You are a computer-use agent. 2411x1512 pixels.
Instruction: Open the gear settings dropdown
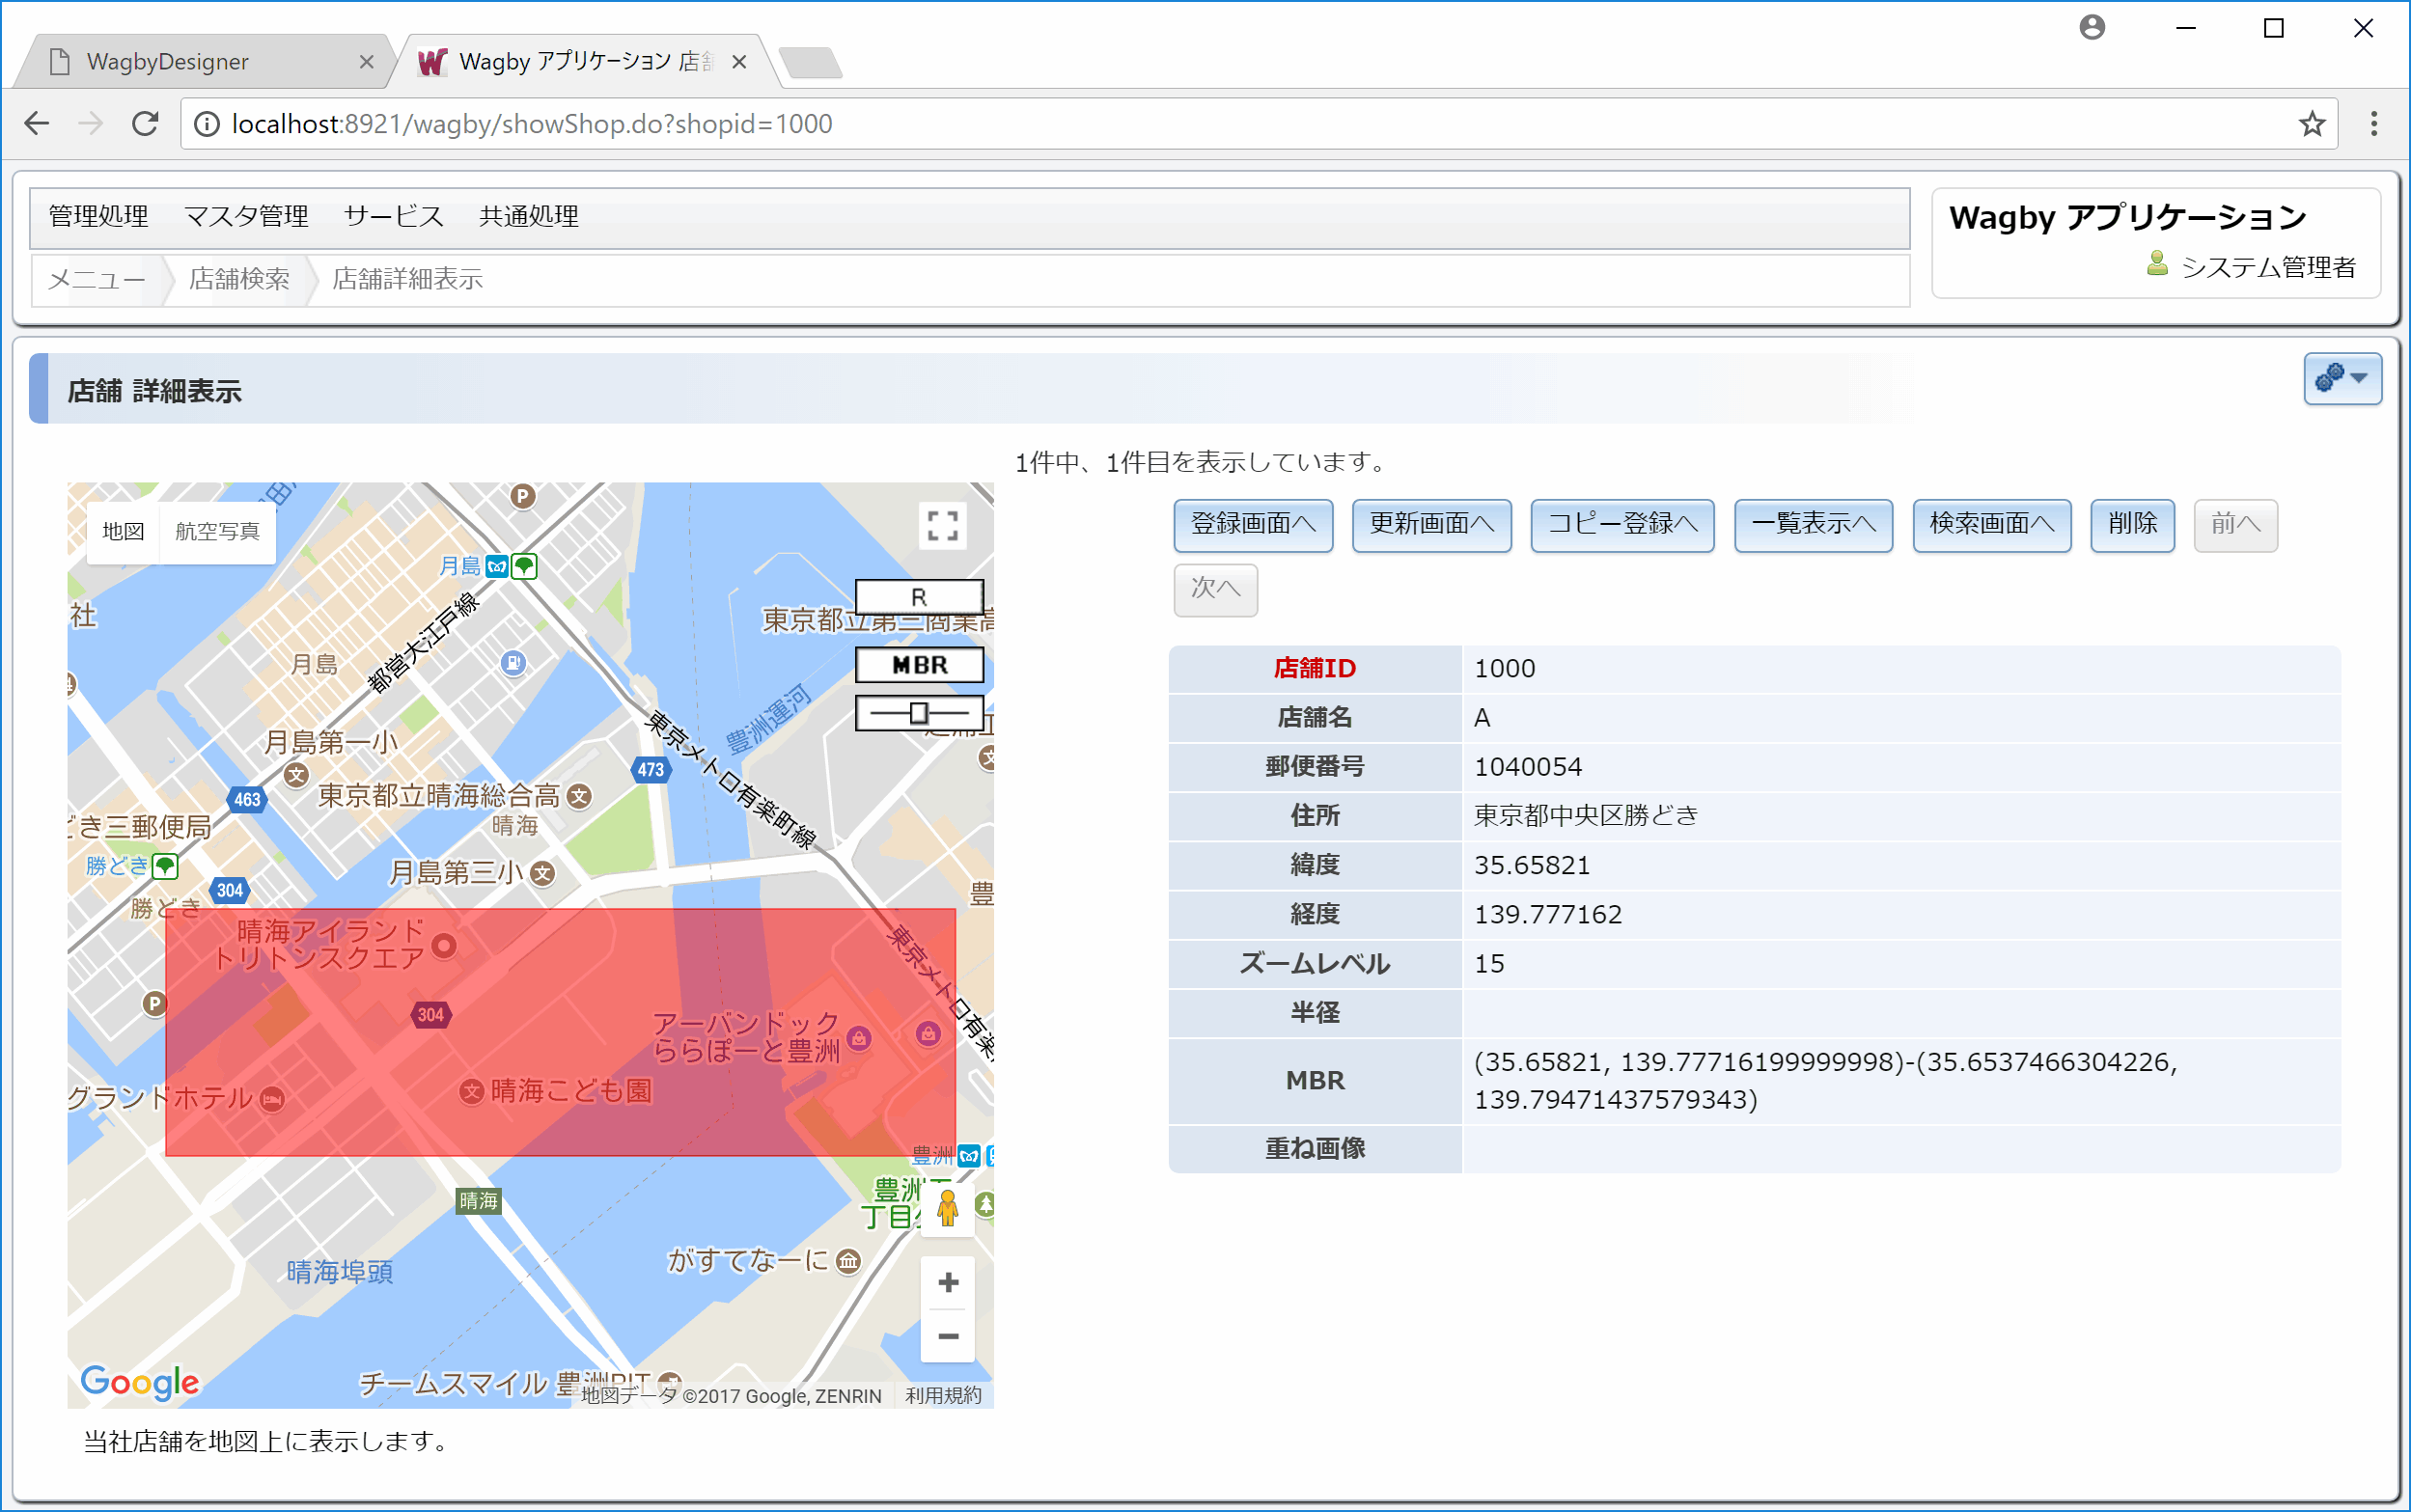pos(2342,379)
